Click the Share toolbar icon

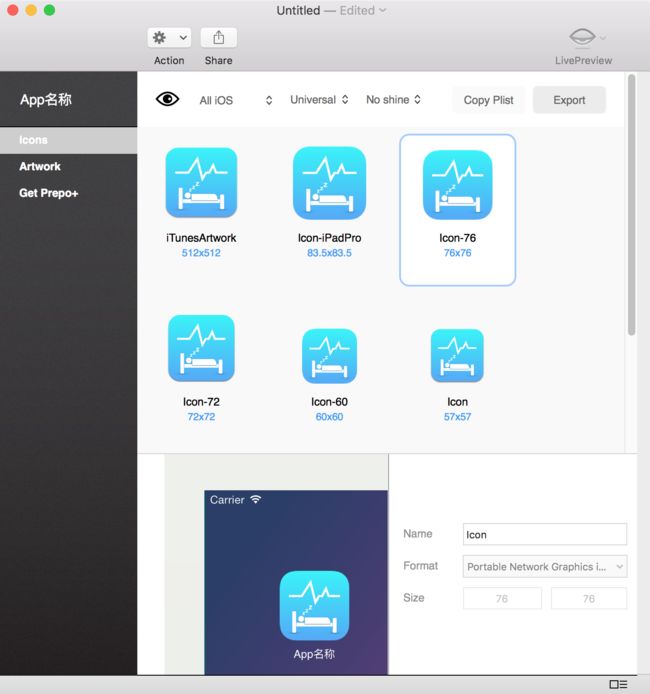pos(219,38)
